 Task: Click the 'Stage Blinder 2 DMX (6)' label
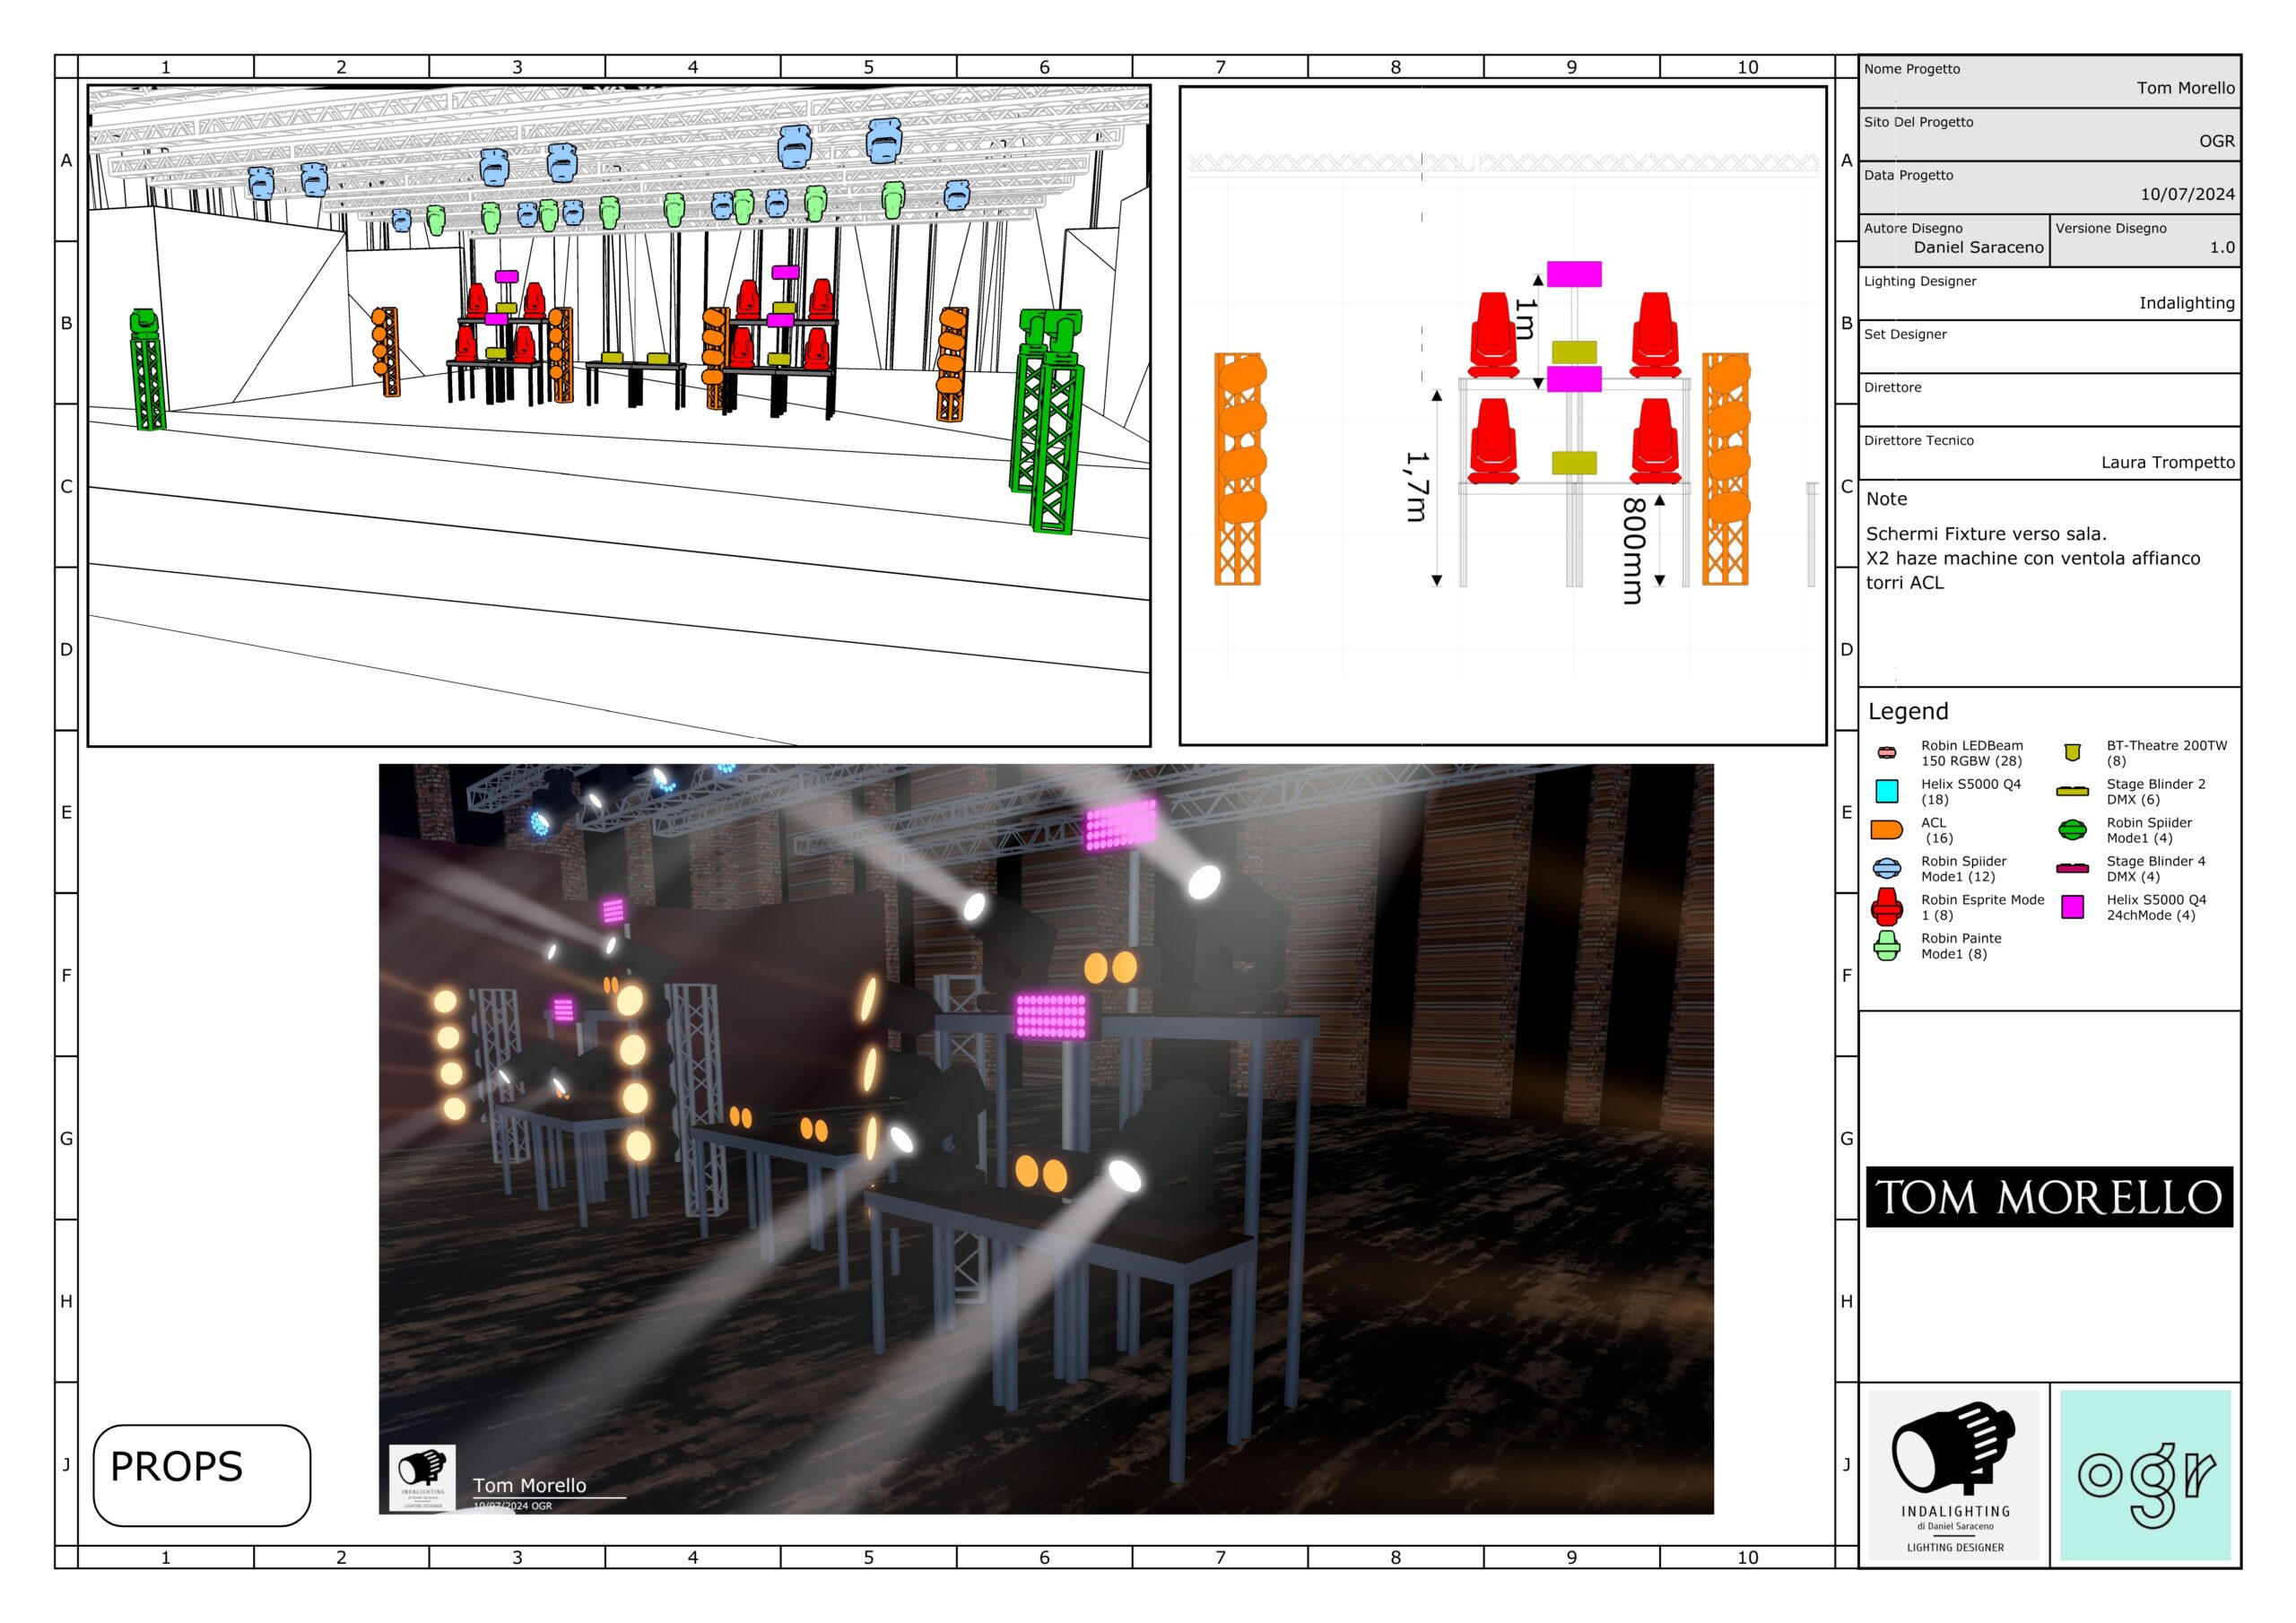2155,792
